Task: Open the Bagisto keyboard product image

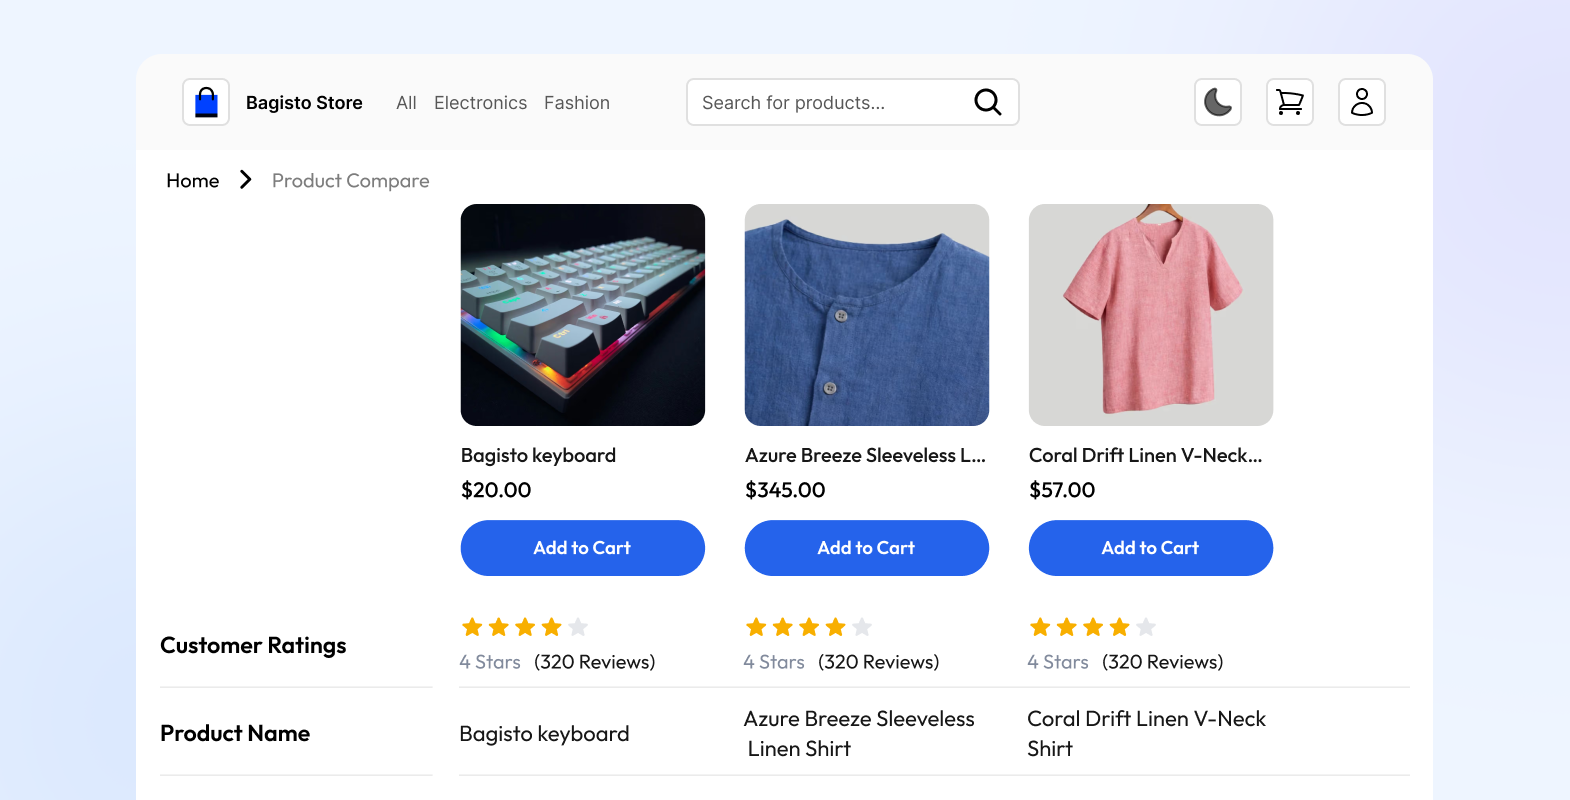Action: coord(583,315)
